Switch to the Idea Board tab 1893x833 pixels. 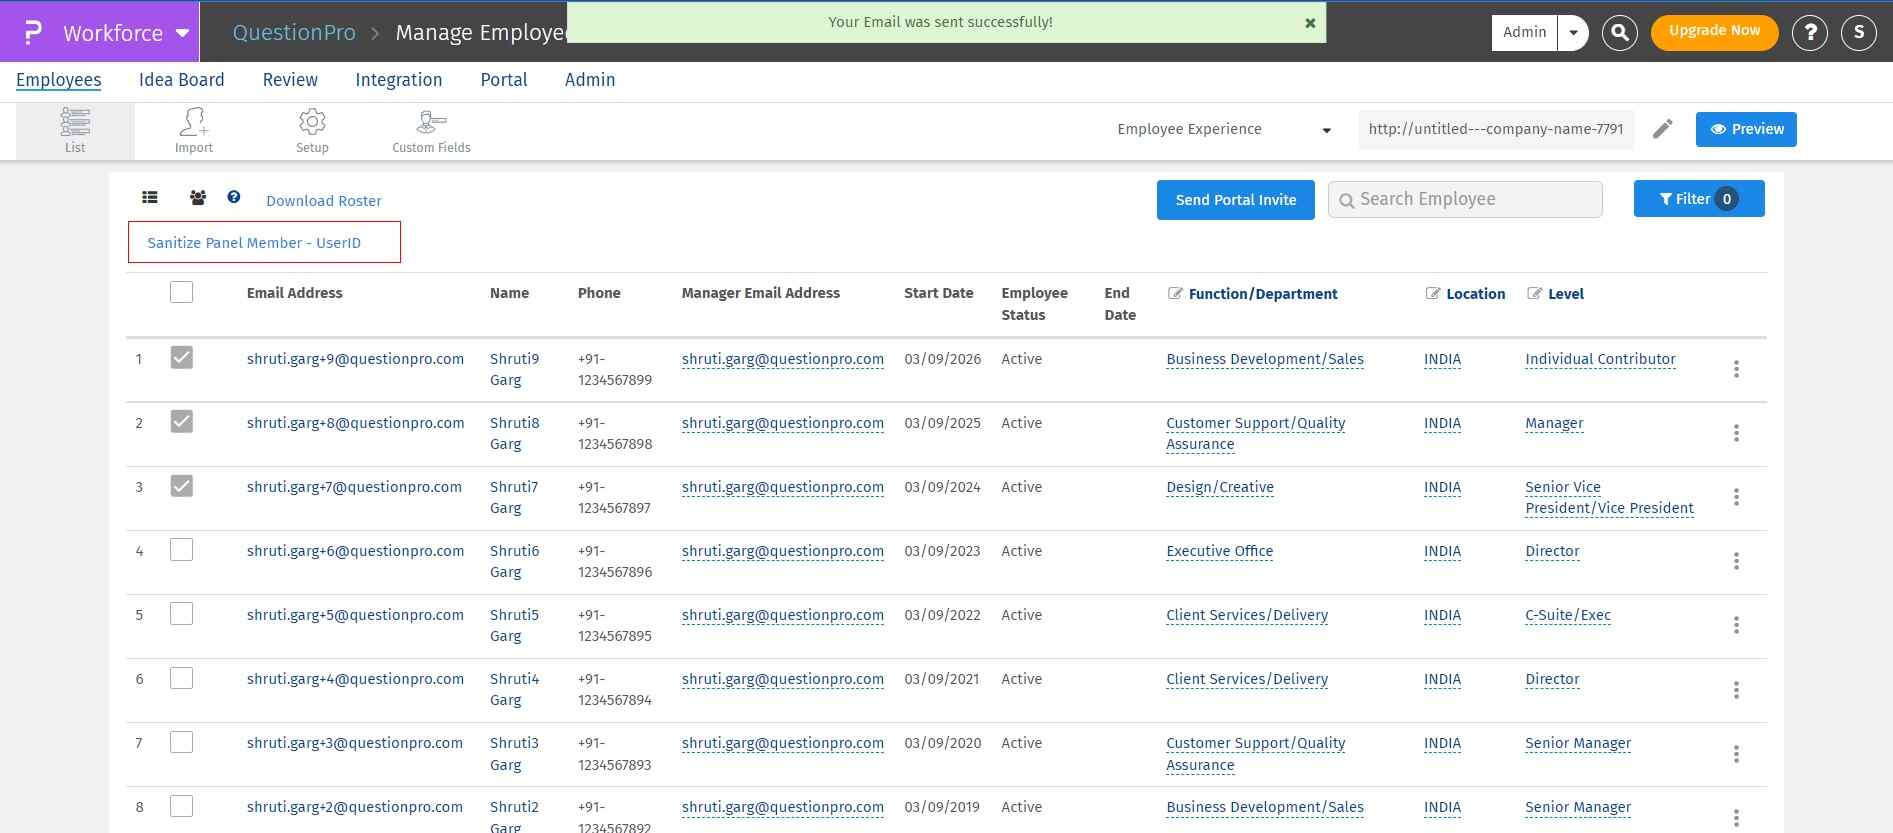[181, 80]
